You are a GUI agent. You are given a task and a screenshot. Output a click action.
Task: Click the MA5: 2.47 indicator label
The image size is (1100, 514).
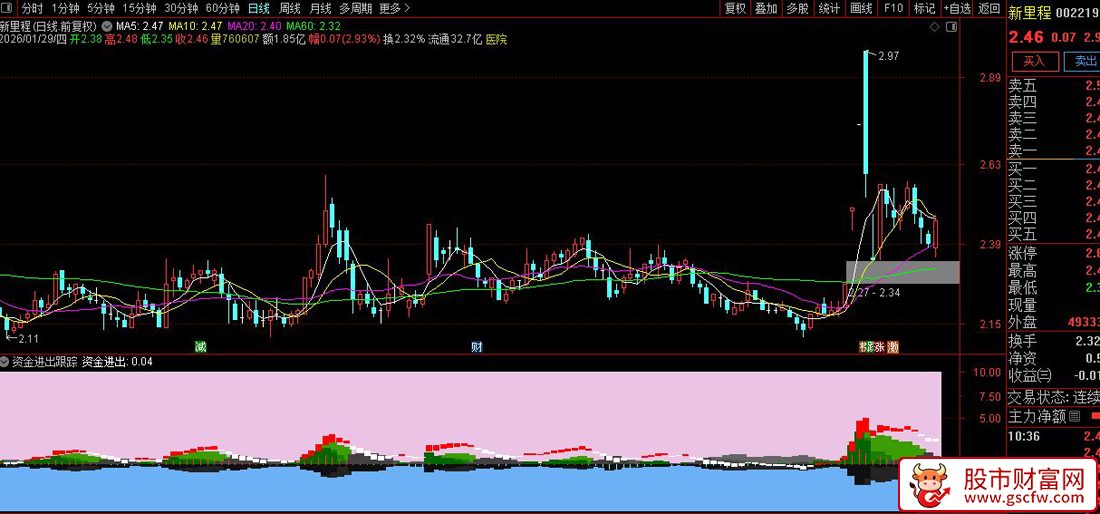[140, 26]
